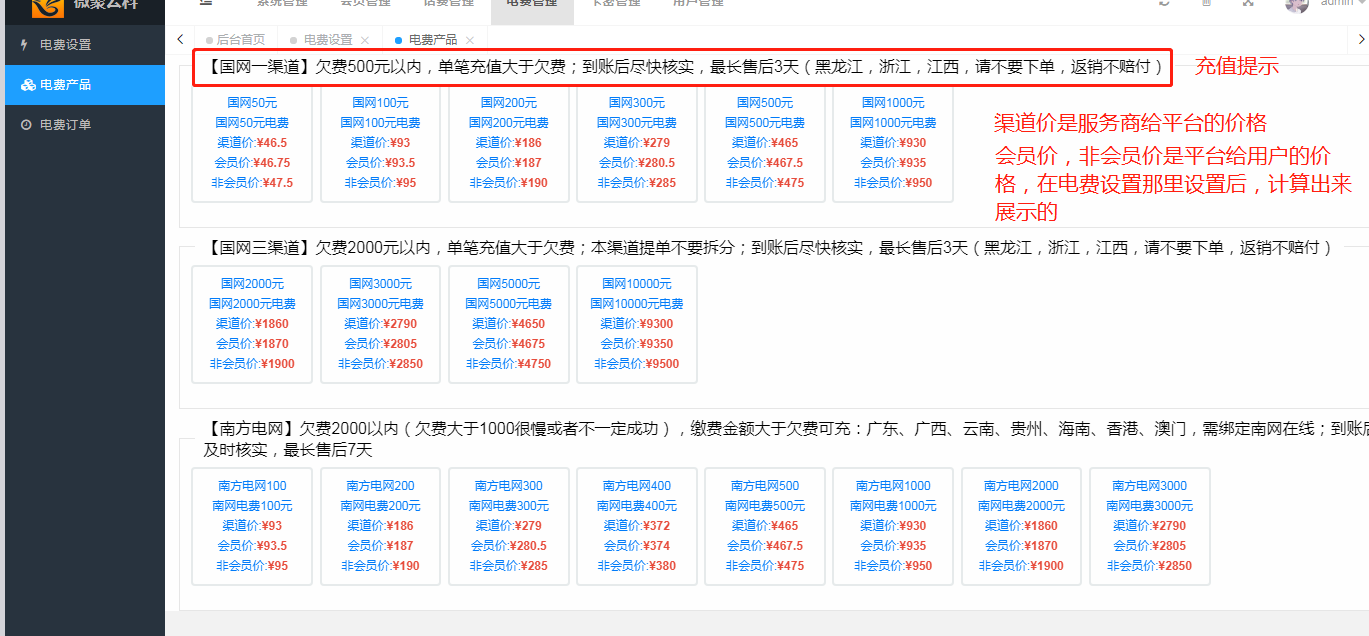Activate the 电费产品 page tab
The height and width of the screenshot is (636, 1369).
(432, 40)
